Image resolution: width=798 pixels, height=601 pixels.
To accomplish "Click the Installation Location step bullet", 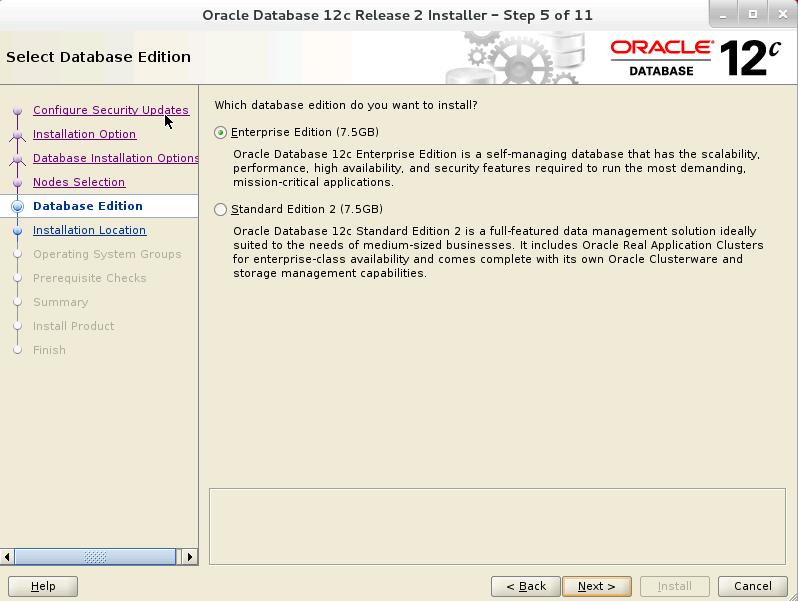I will tap(18, 231).
